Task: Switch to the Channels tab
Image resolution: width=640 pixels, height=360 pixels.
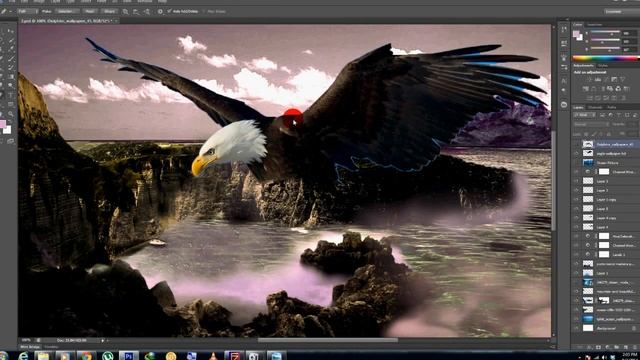Action: [x=595, y=107]
